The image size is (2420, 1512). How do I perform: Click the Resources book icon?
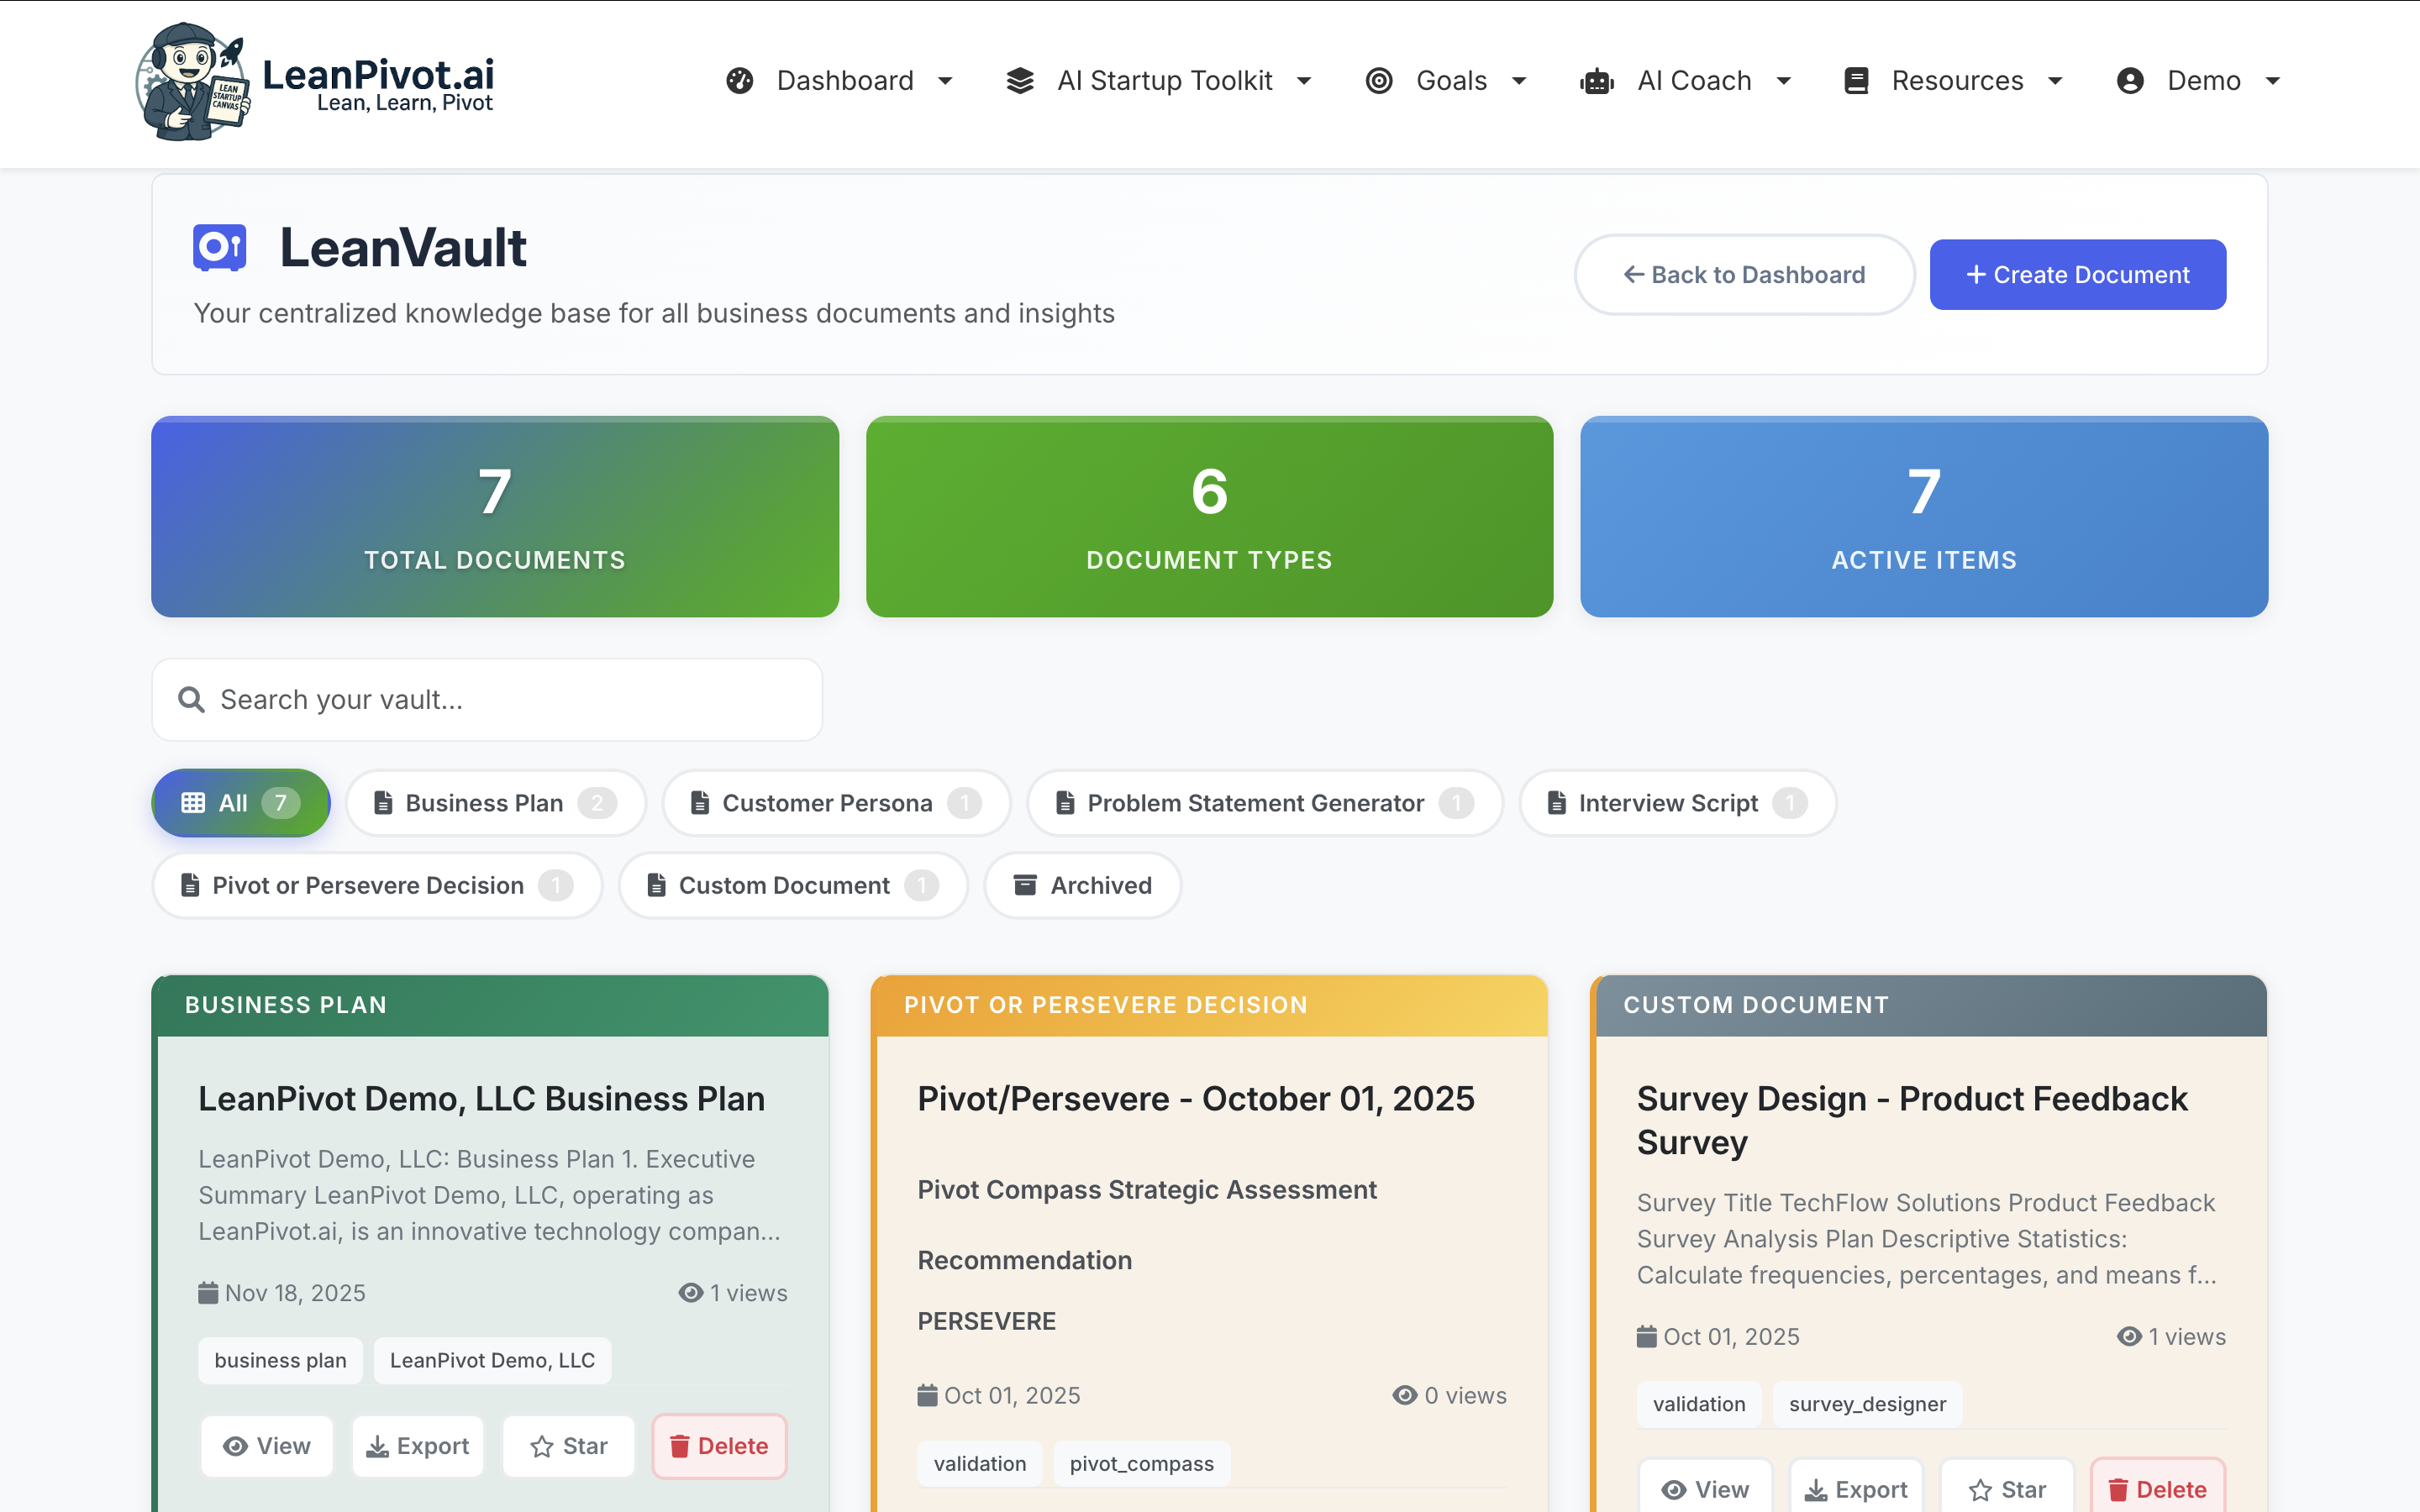(1857, 80)
